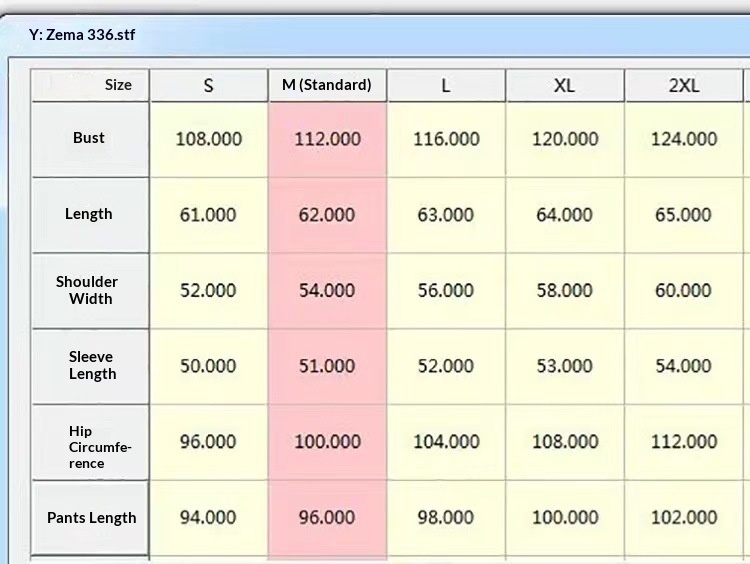Select the Hip Circumference cell in M column
The height and width of the screenshot is (564, 750).
coord(327,442)
